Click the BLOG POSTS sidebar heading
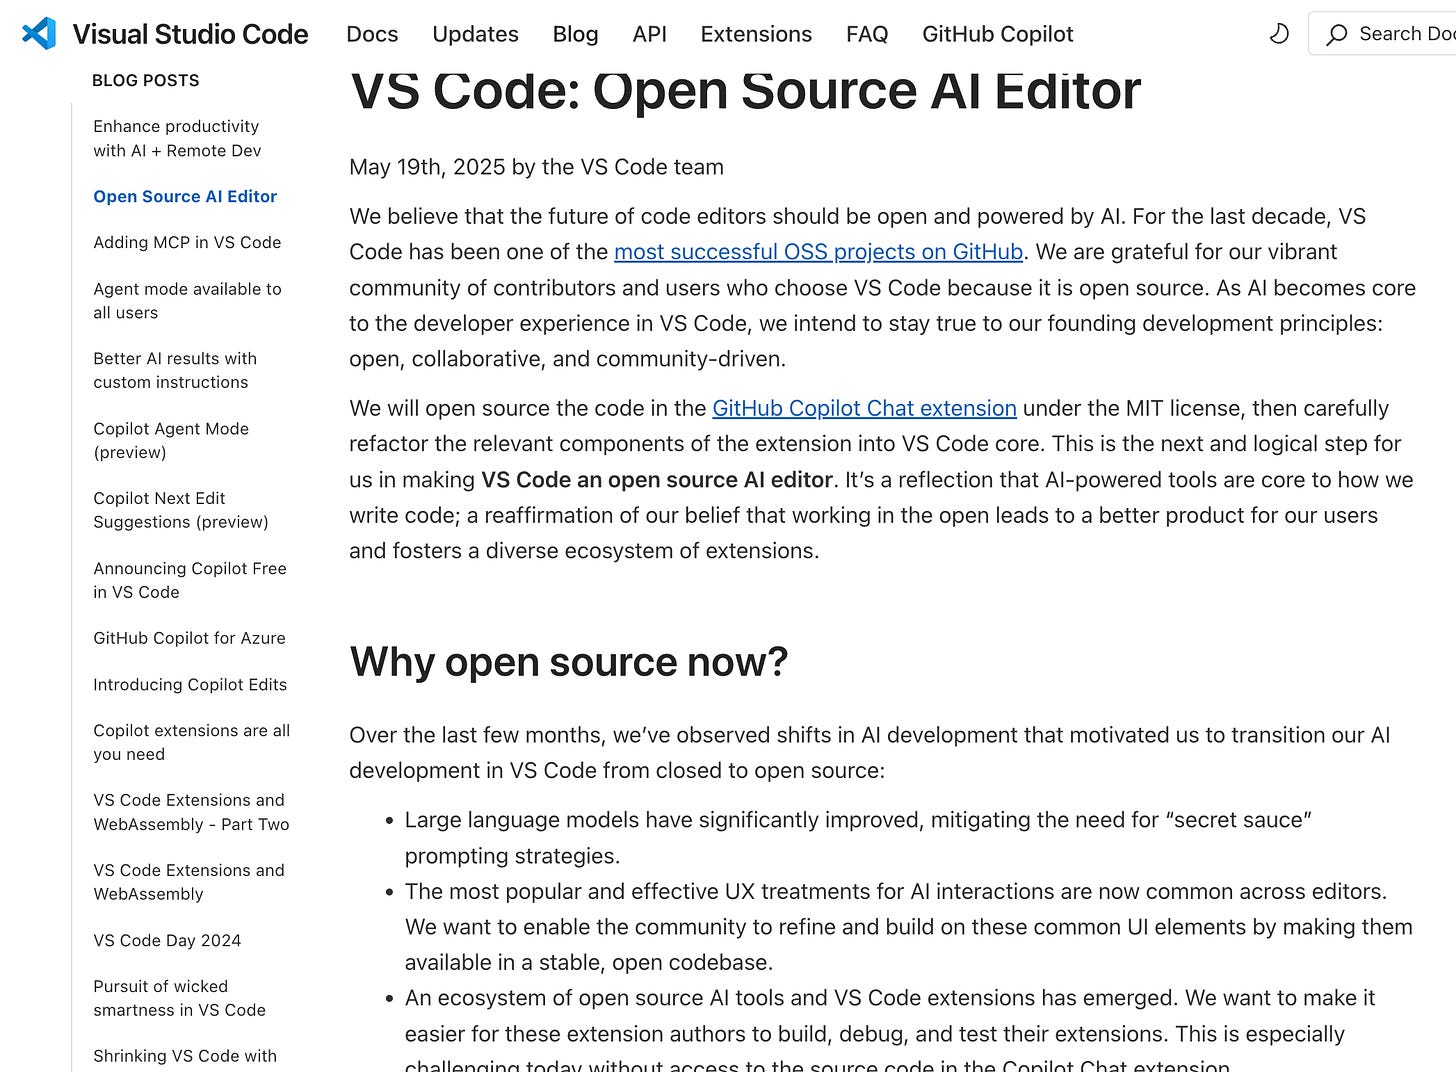The height and width of the screenshot is (1072, 1456). coord(146,80)
